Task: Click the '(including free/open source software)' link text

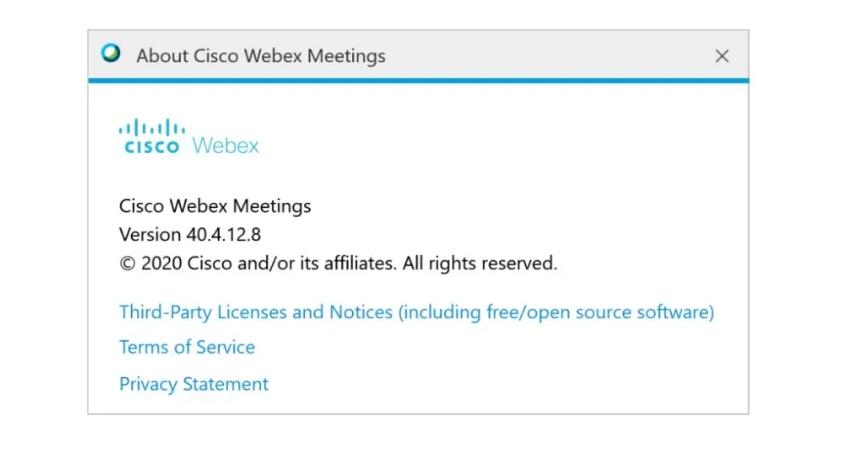Action: click(x=556, y=312)
